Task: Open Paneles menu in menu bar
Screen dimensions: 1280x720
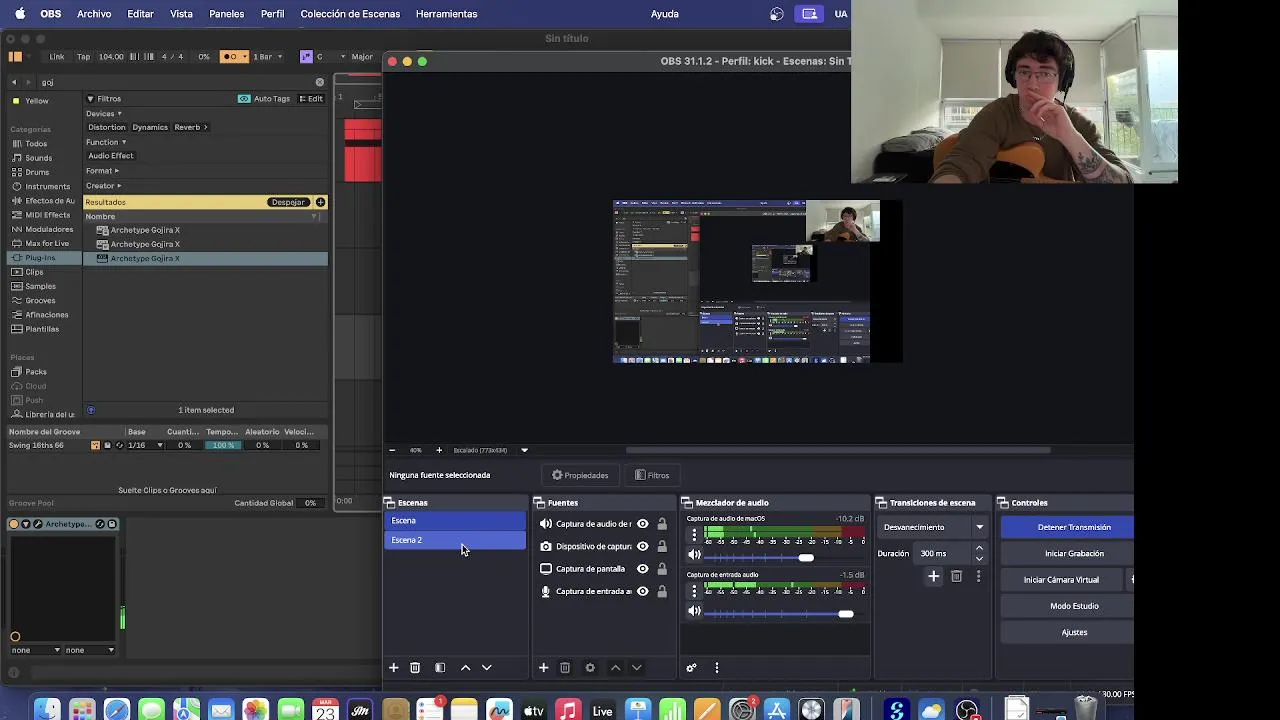Action: (227, 14)
